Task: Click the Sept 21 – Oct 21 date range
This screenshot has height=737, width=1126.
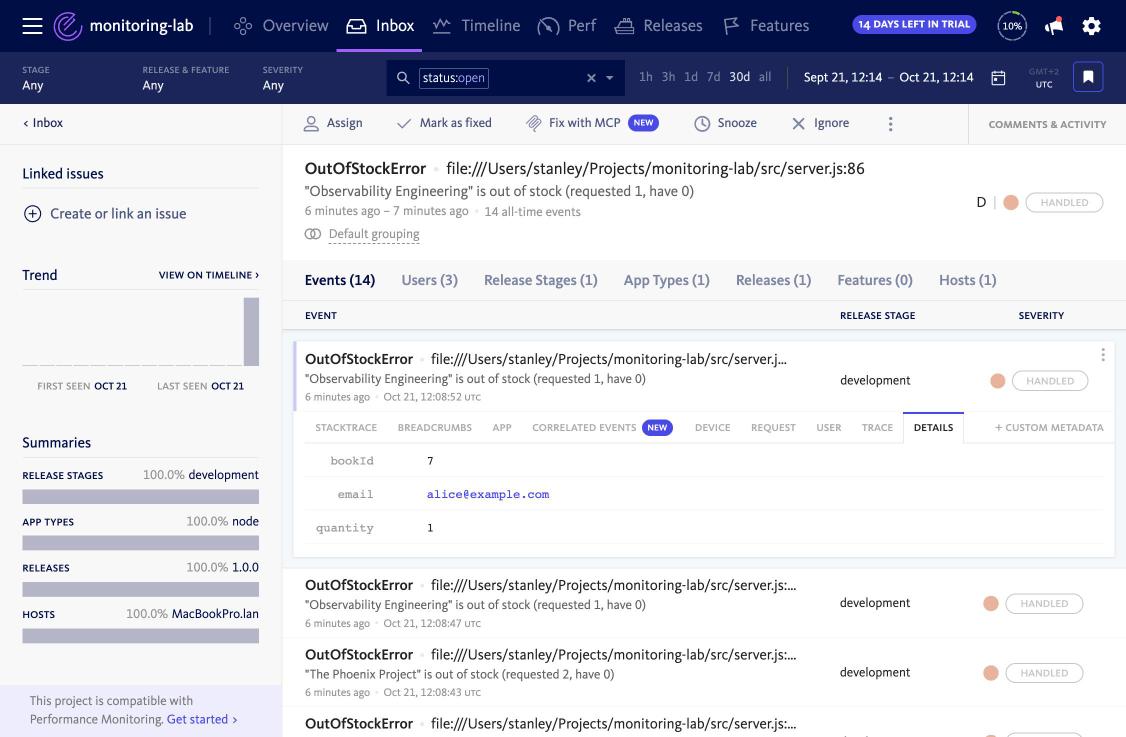Action: tap(888, 77)
